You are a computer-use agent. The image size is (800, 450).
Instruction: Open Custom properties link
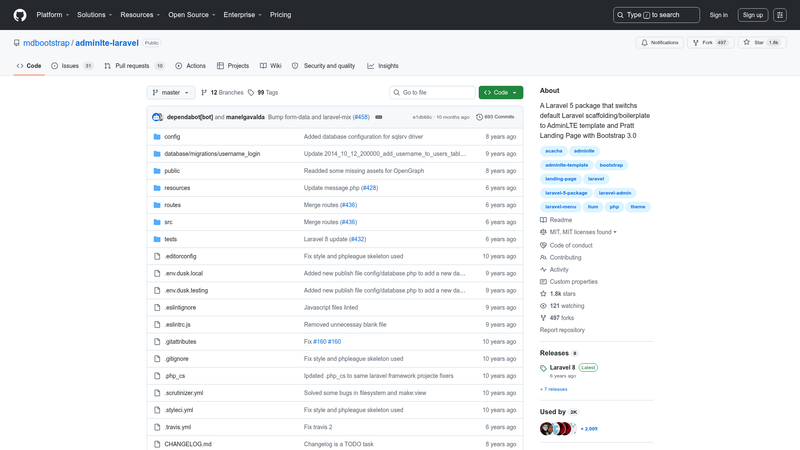coord(569,282)
